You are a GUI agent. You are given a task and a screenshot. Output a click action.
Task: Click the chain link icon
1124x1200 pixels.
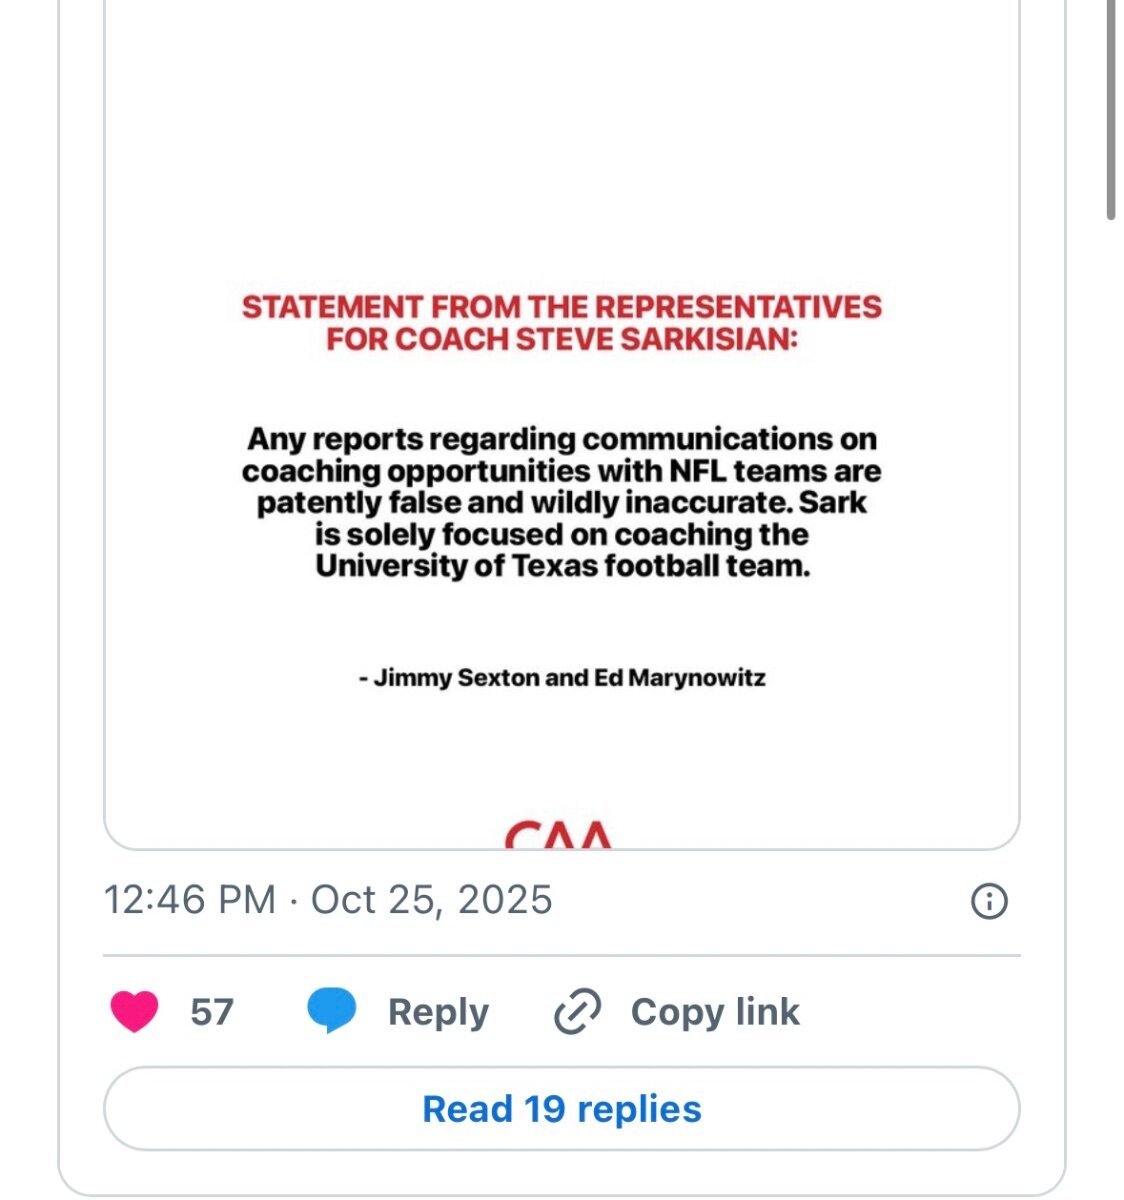[577, 1012]
